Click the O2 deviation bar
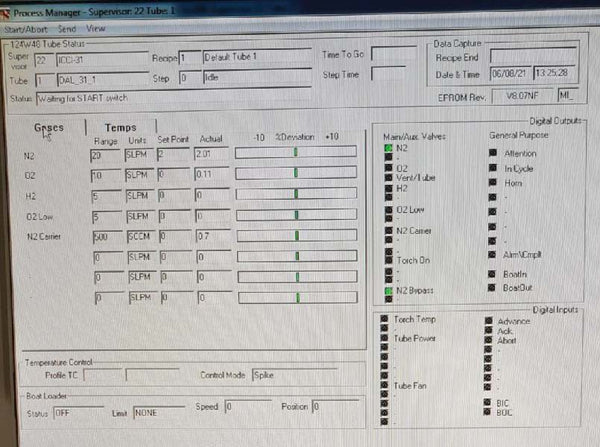 [x=296, y=173]
